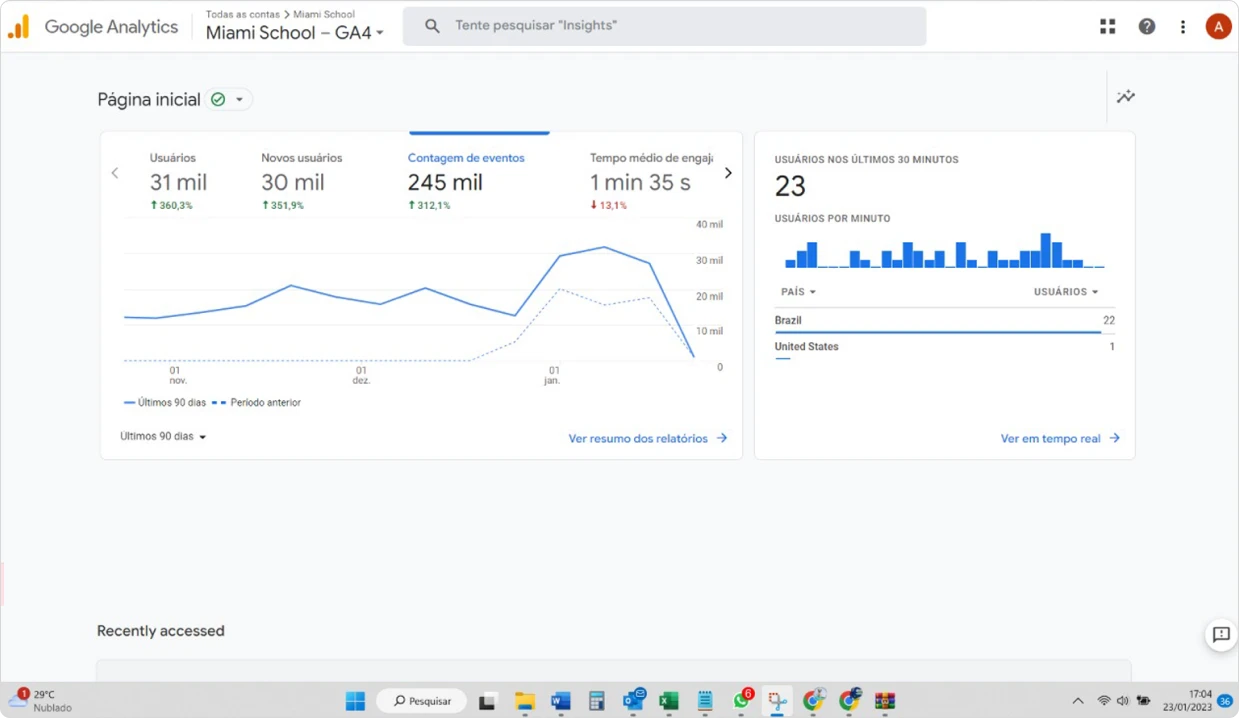Open the Google apps grid icon
The image size is (1239, 718).
click(1107, 27)
